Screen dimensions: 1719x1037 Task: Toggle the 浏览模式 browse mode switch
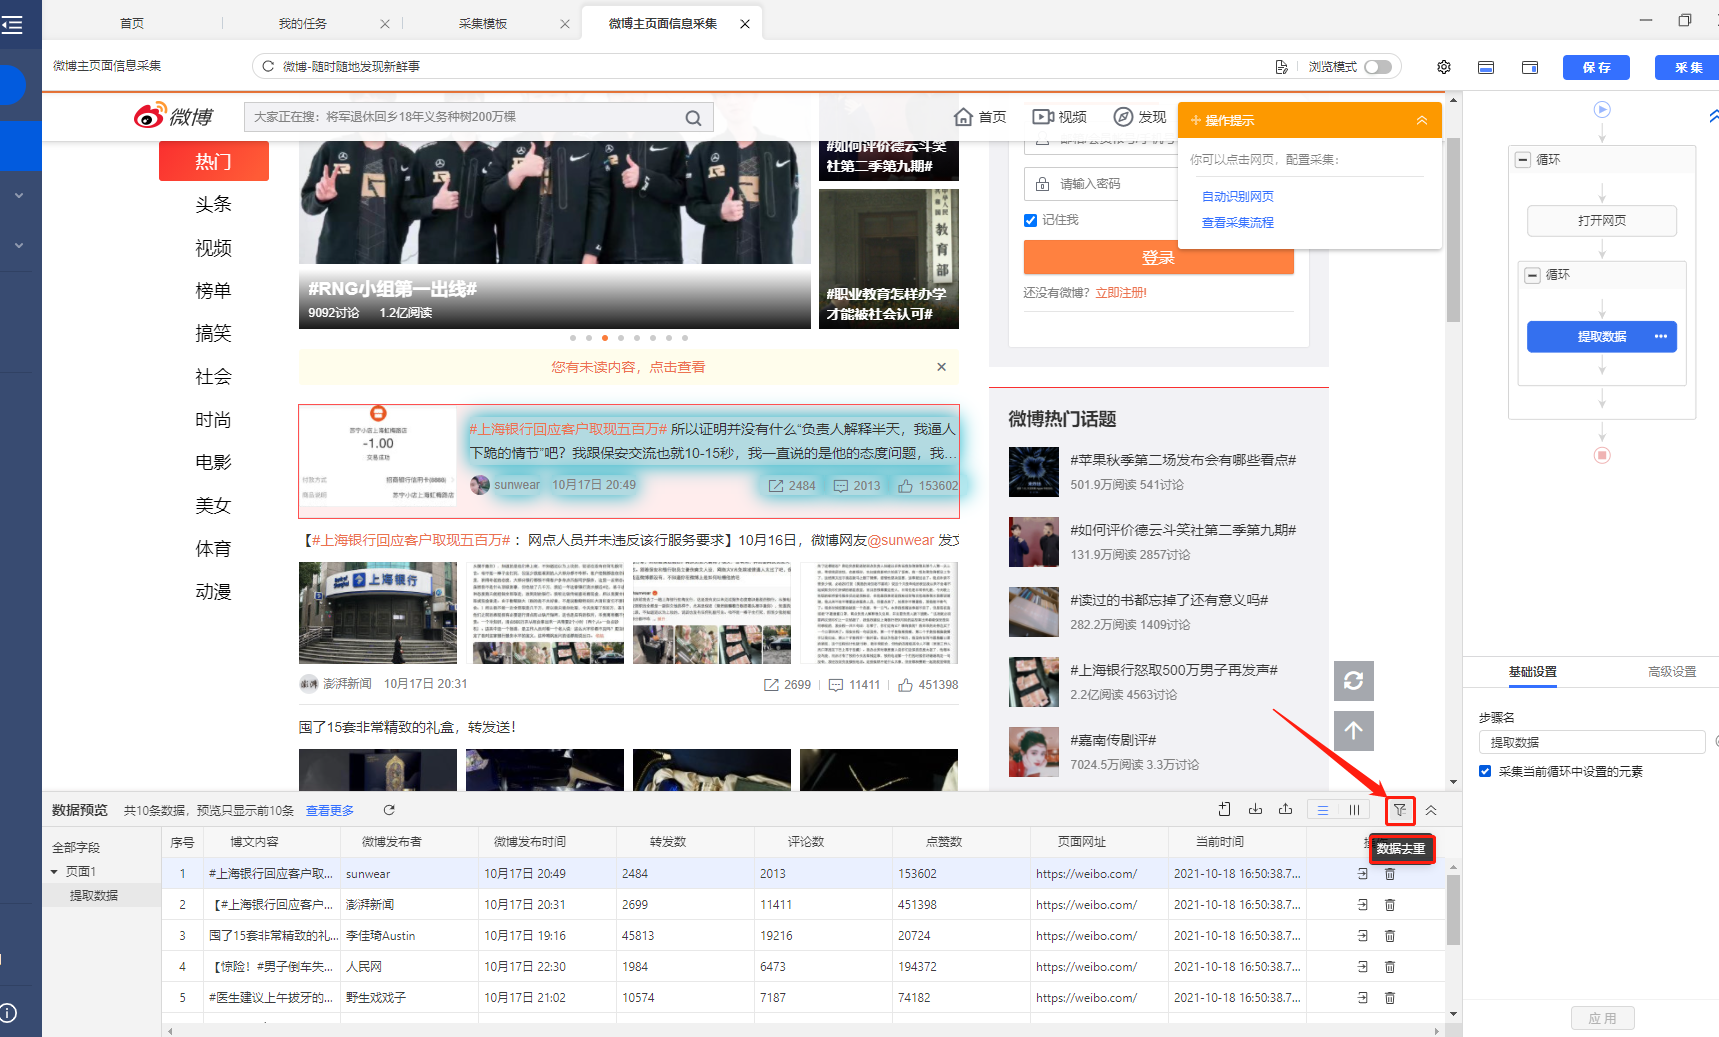tap(1378, 67)
